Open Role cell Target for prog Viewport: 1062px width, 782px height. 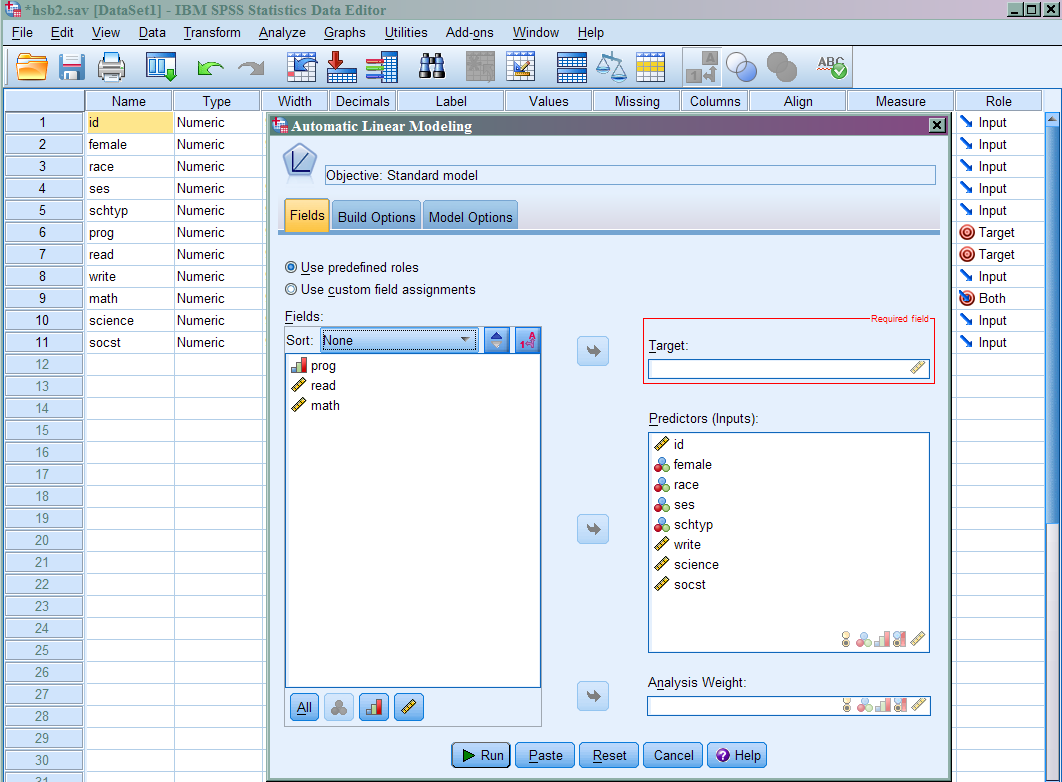tap(998, 232)
